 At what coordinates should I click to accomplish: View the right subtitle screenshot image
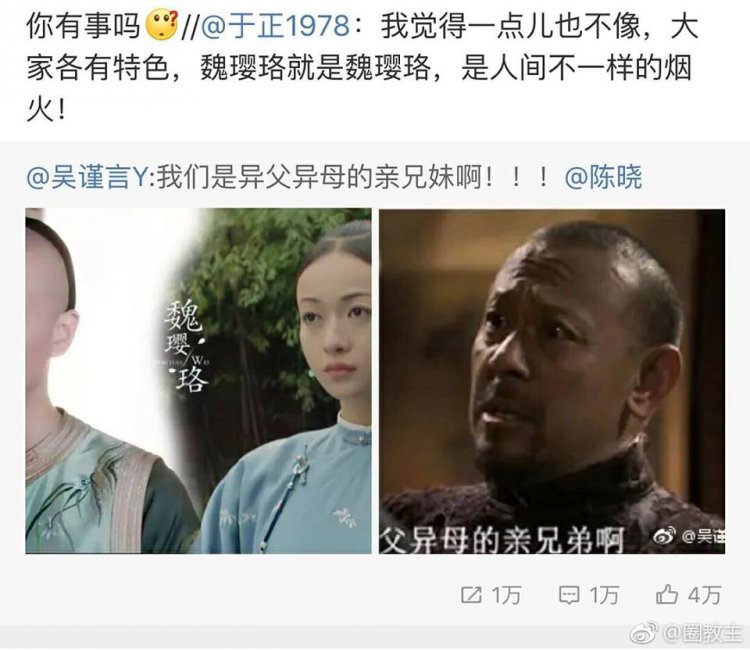tap(552, 381)
